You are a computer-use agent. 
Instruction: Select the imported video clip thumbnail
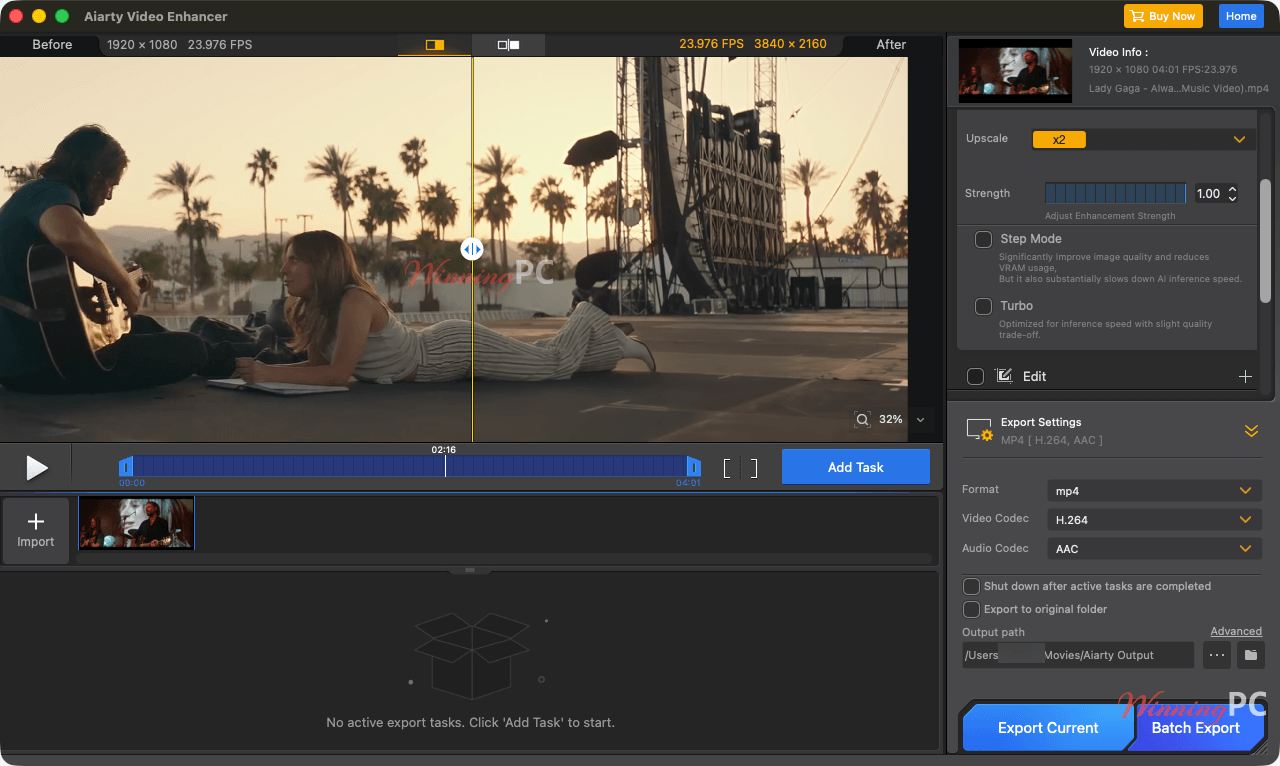pos(136,523)
